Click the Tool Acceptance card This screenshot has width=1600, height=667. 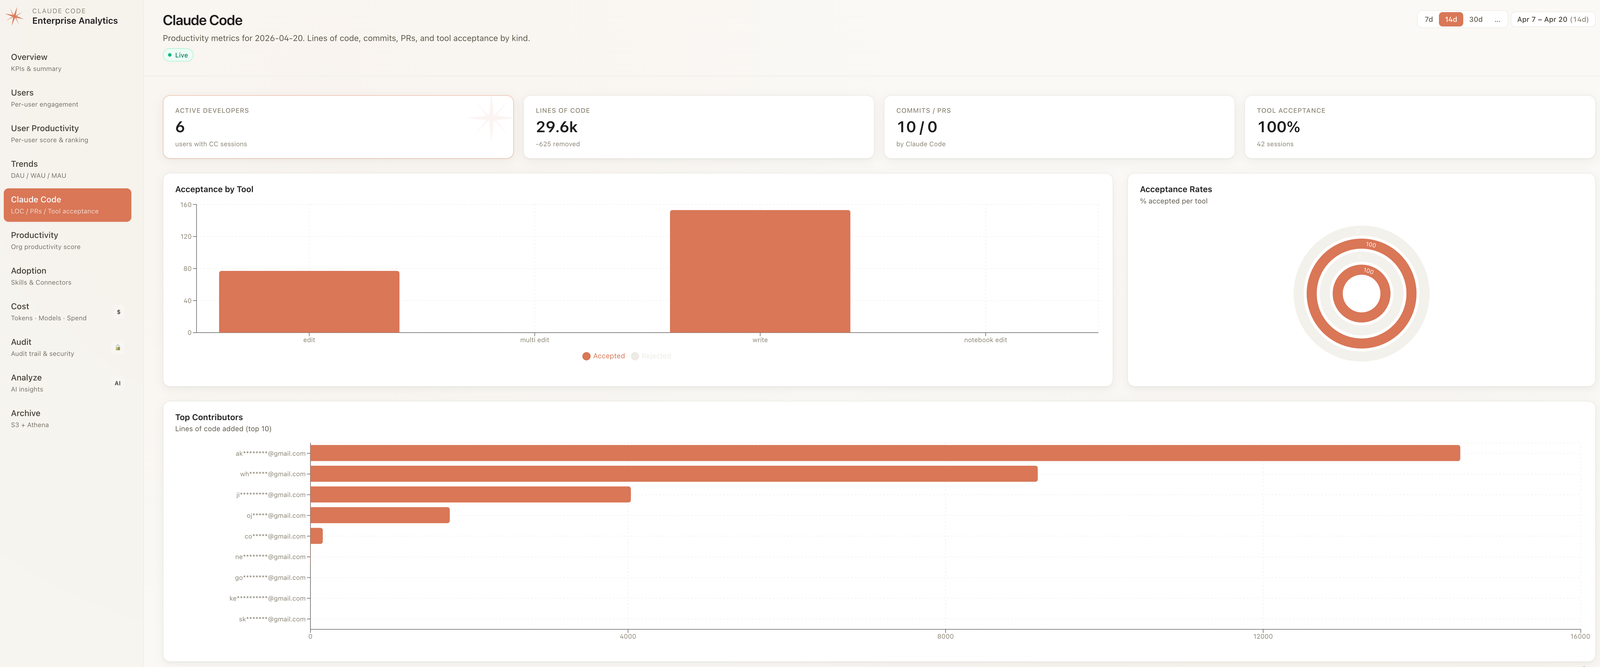click(1419, 127)
